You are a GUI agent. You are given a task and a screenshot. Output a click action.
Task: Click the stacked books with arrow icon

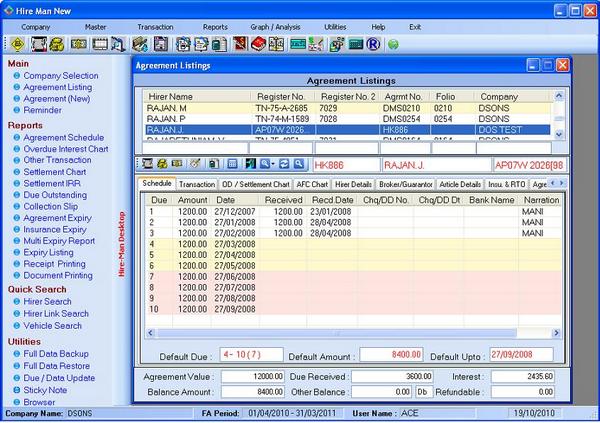point(140,44)
